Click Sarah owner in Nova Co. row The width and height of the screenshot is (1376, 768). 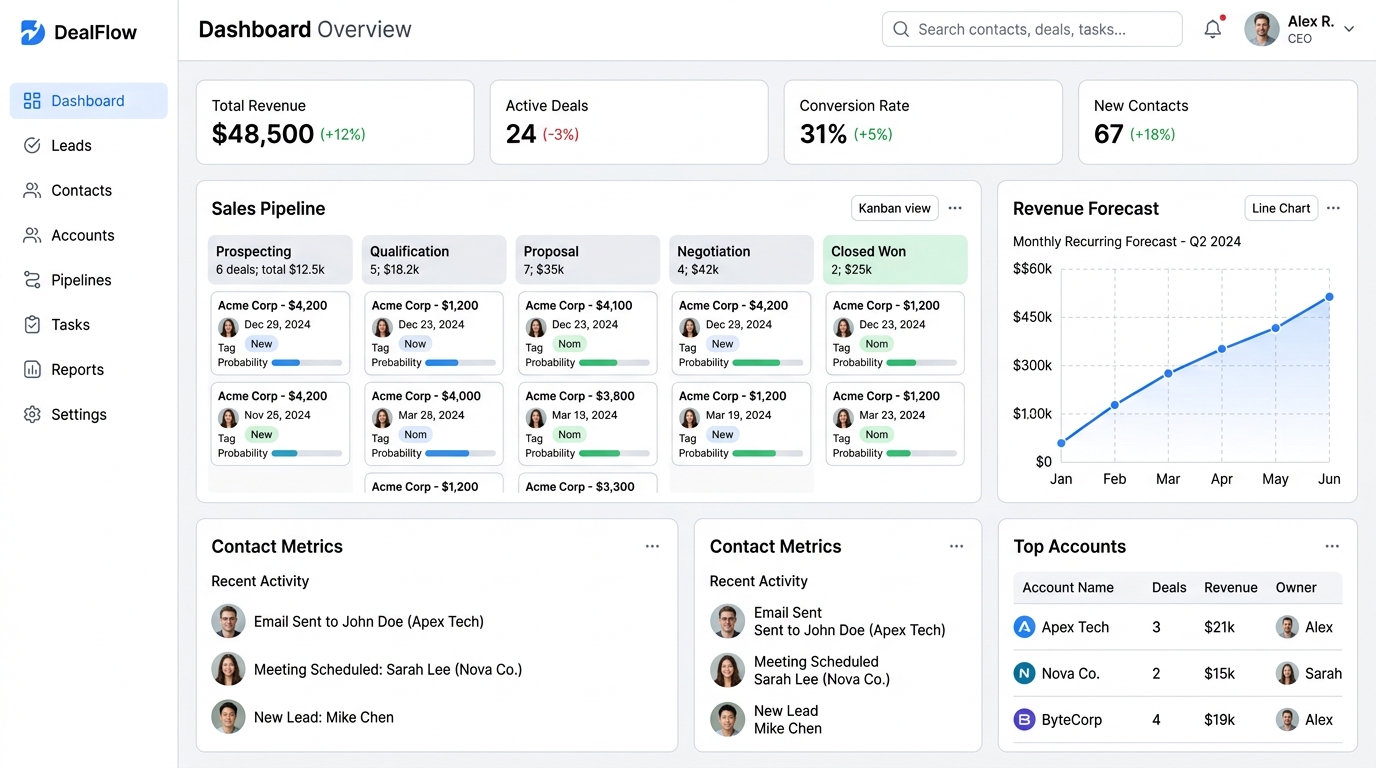pyautogui.click(x=1309, y=673)
